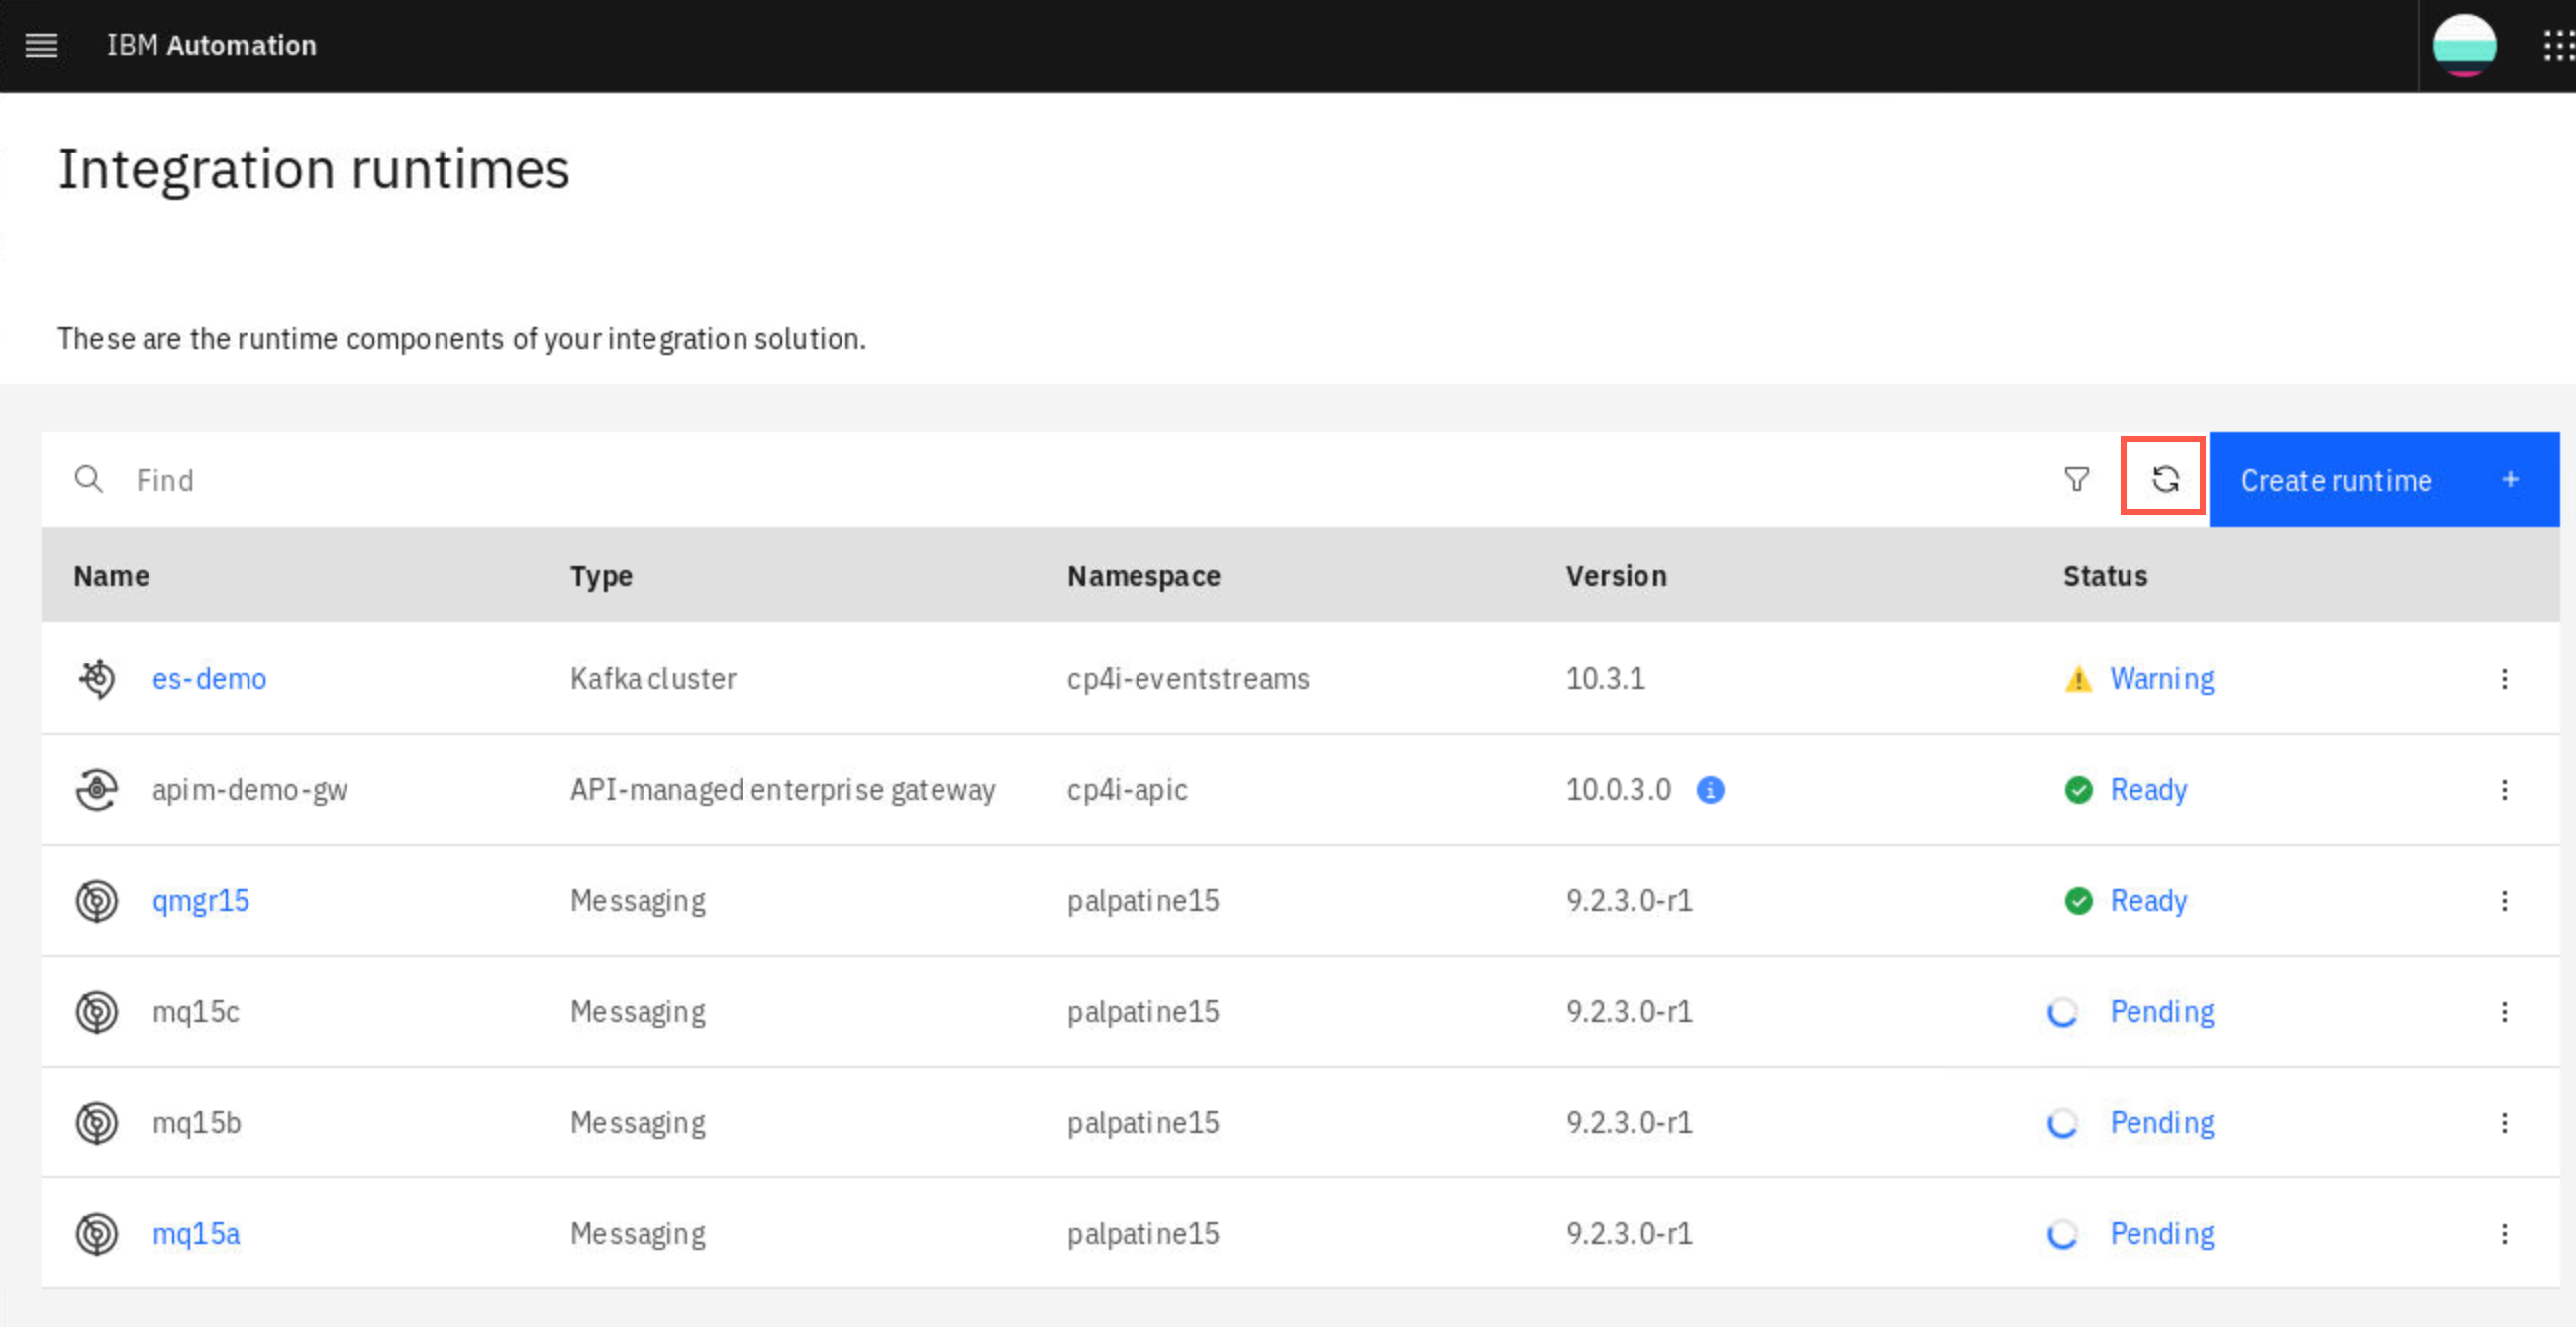2576x1327 pixels.
Task: Click the mq15c messaging icon
Action: [x=97, y=1012]
